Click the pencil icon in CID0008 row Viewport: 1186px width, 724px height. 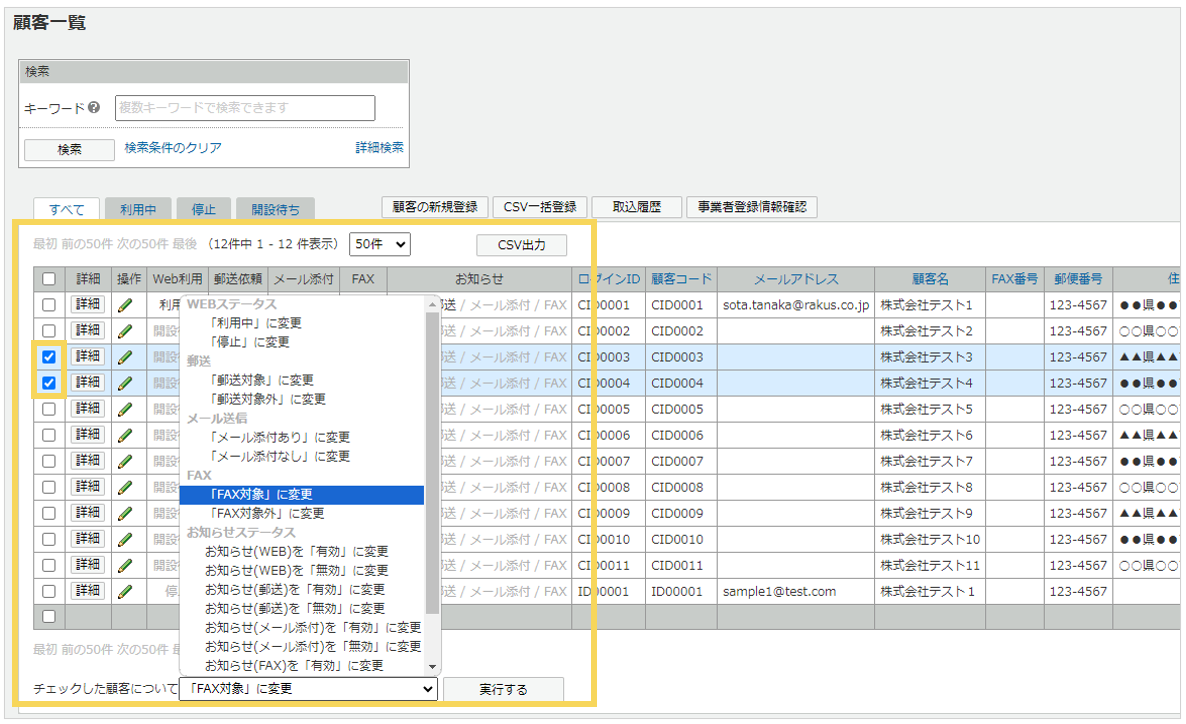coord(125,487)
